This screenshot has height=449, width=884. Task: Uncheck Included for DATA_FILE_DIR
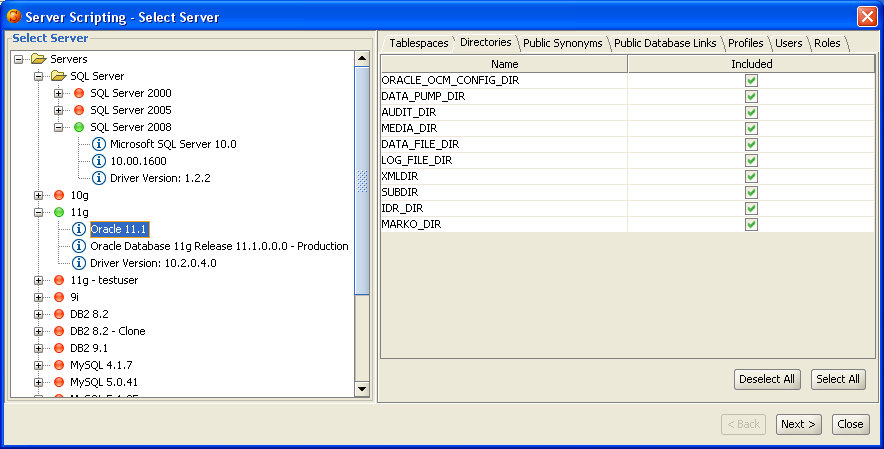(x=751, y=144)
